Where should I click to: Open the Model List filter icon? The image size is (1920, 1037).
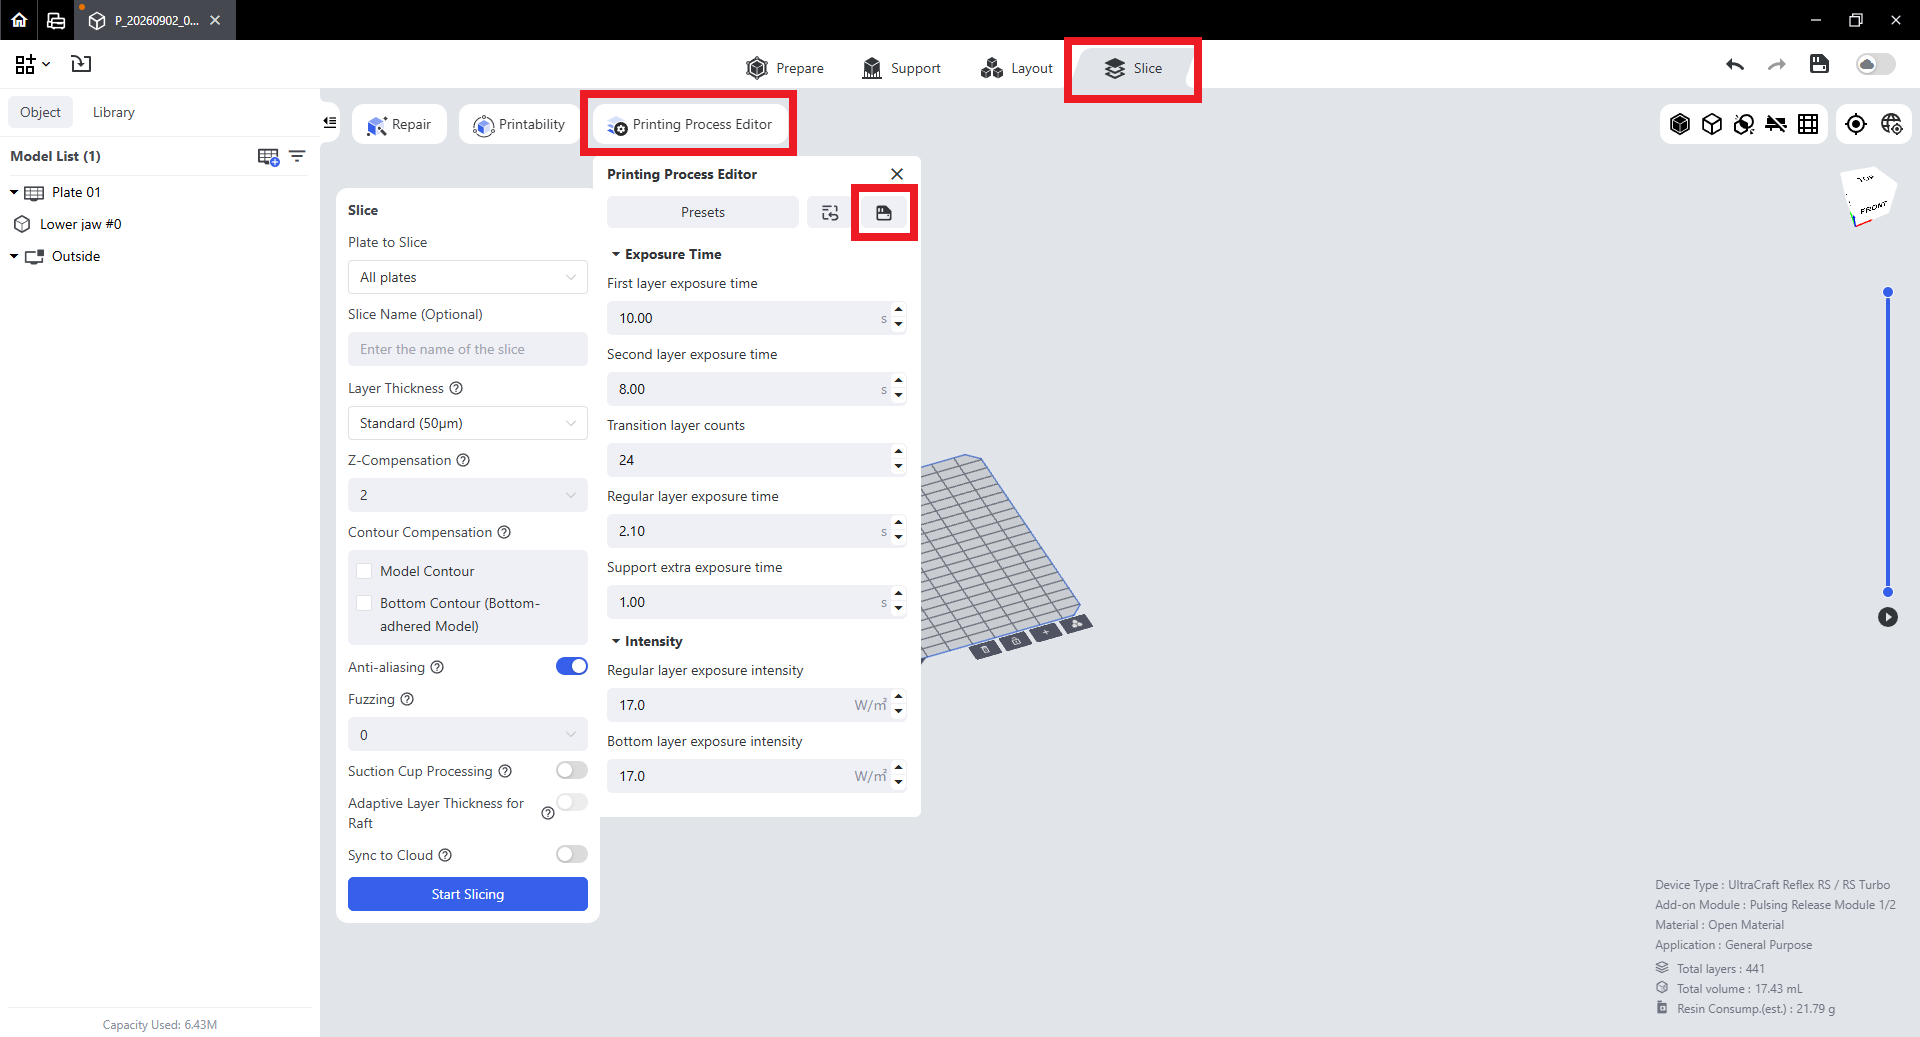[x=297, y=156]
